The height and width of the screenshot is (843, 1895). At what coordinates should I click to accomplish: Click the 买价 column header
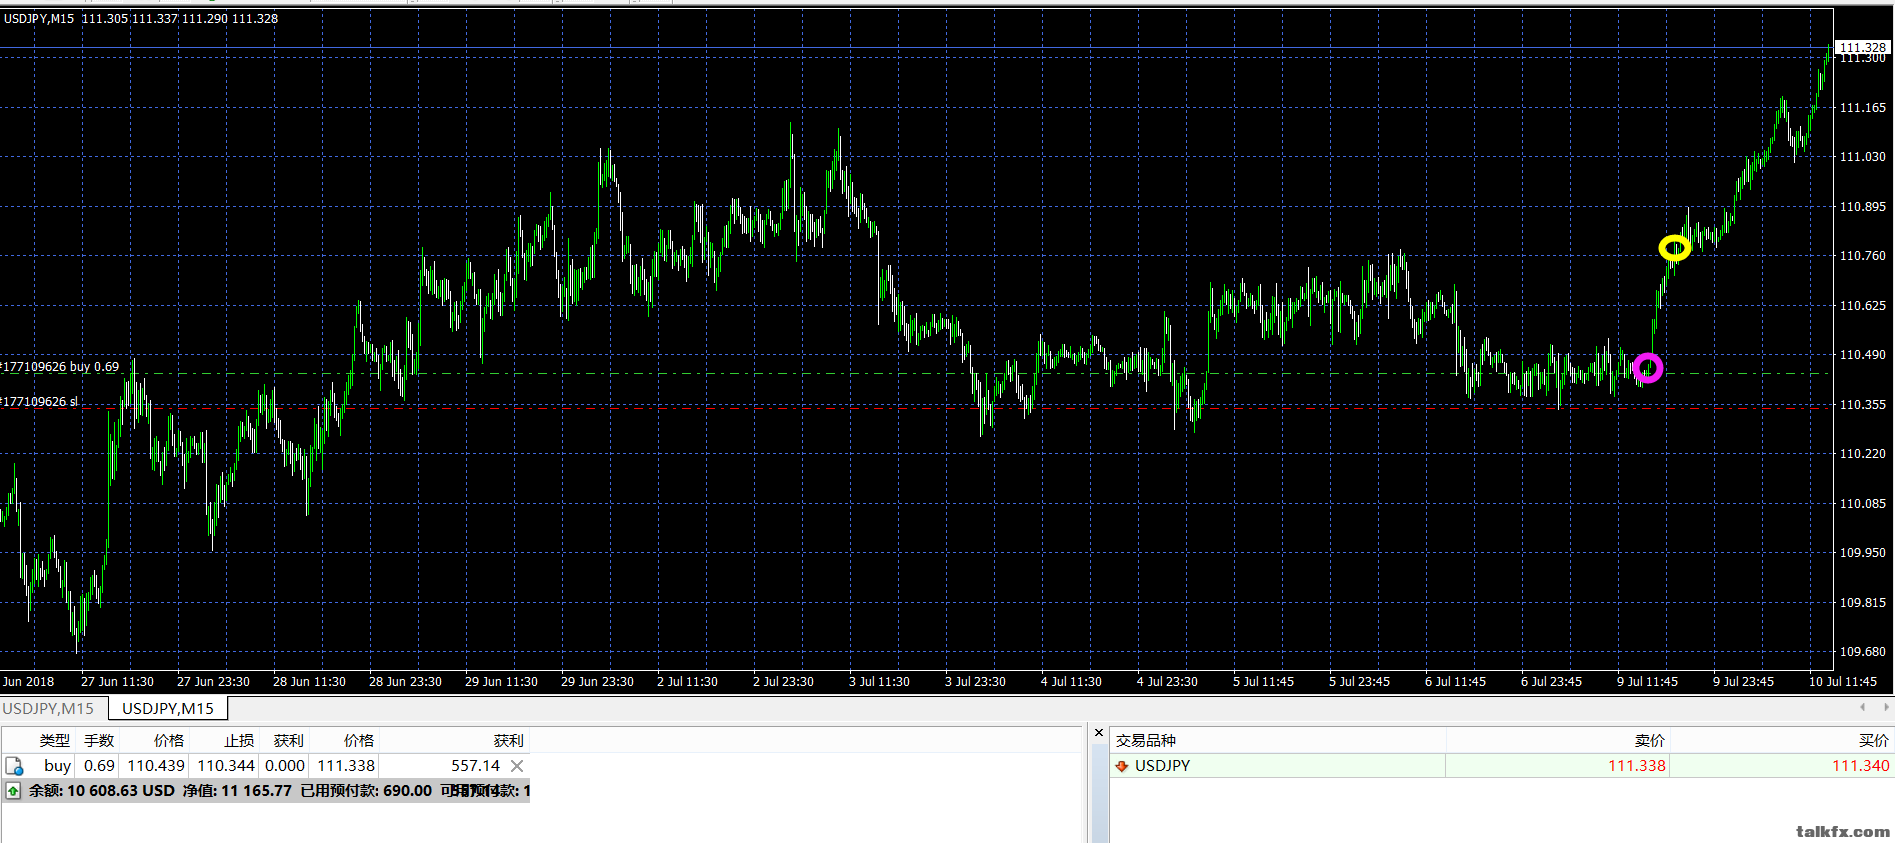coord(1874,740)
